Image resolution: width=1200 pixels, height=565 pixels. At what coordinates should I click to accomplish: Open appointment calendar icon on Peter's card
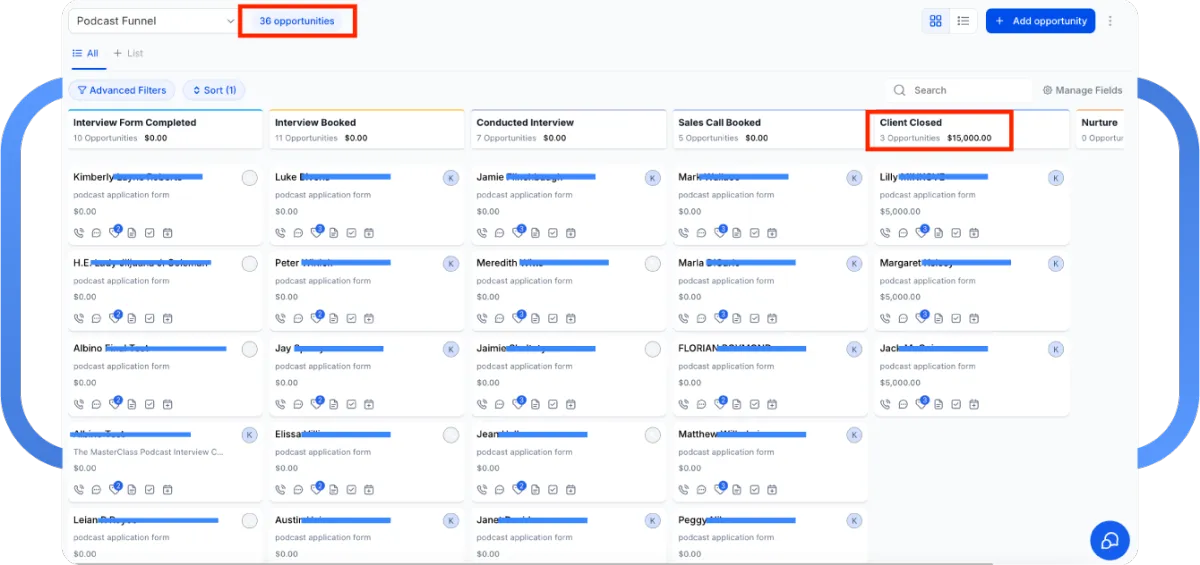pyautogui.click(x=369, y=319)
